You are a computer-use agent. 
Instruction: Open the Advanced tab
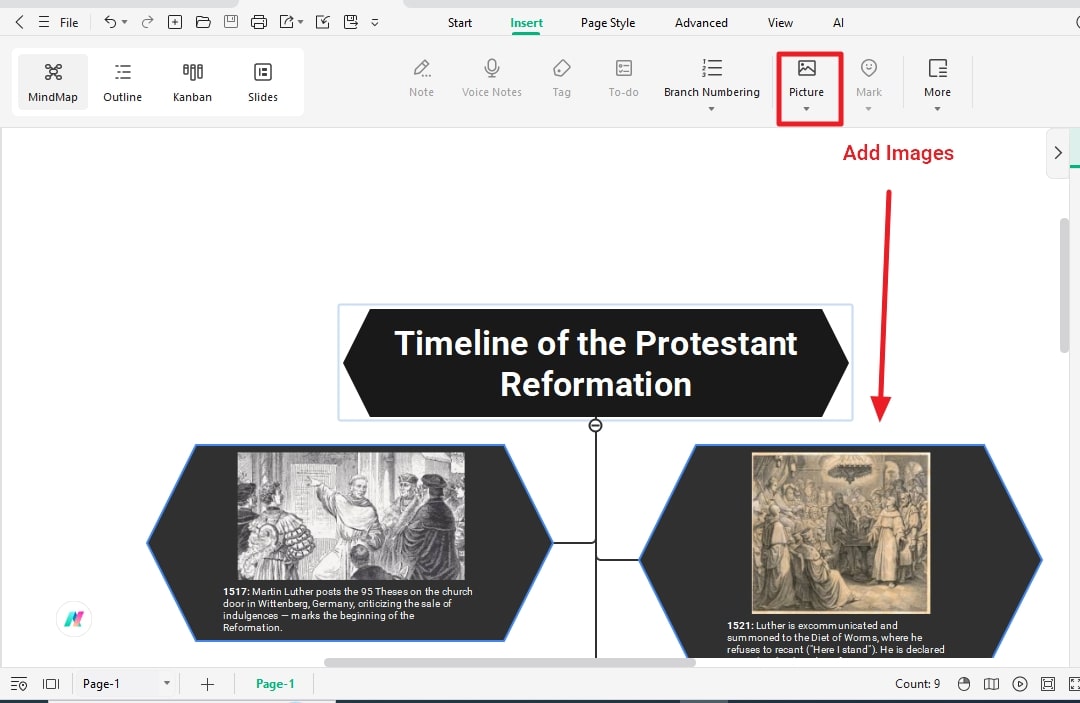[701, 23]
